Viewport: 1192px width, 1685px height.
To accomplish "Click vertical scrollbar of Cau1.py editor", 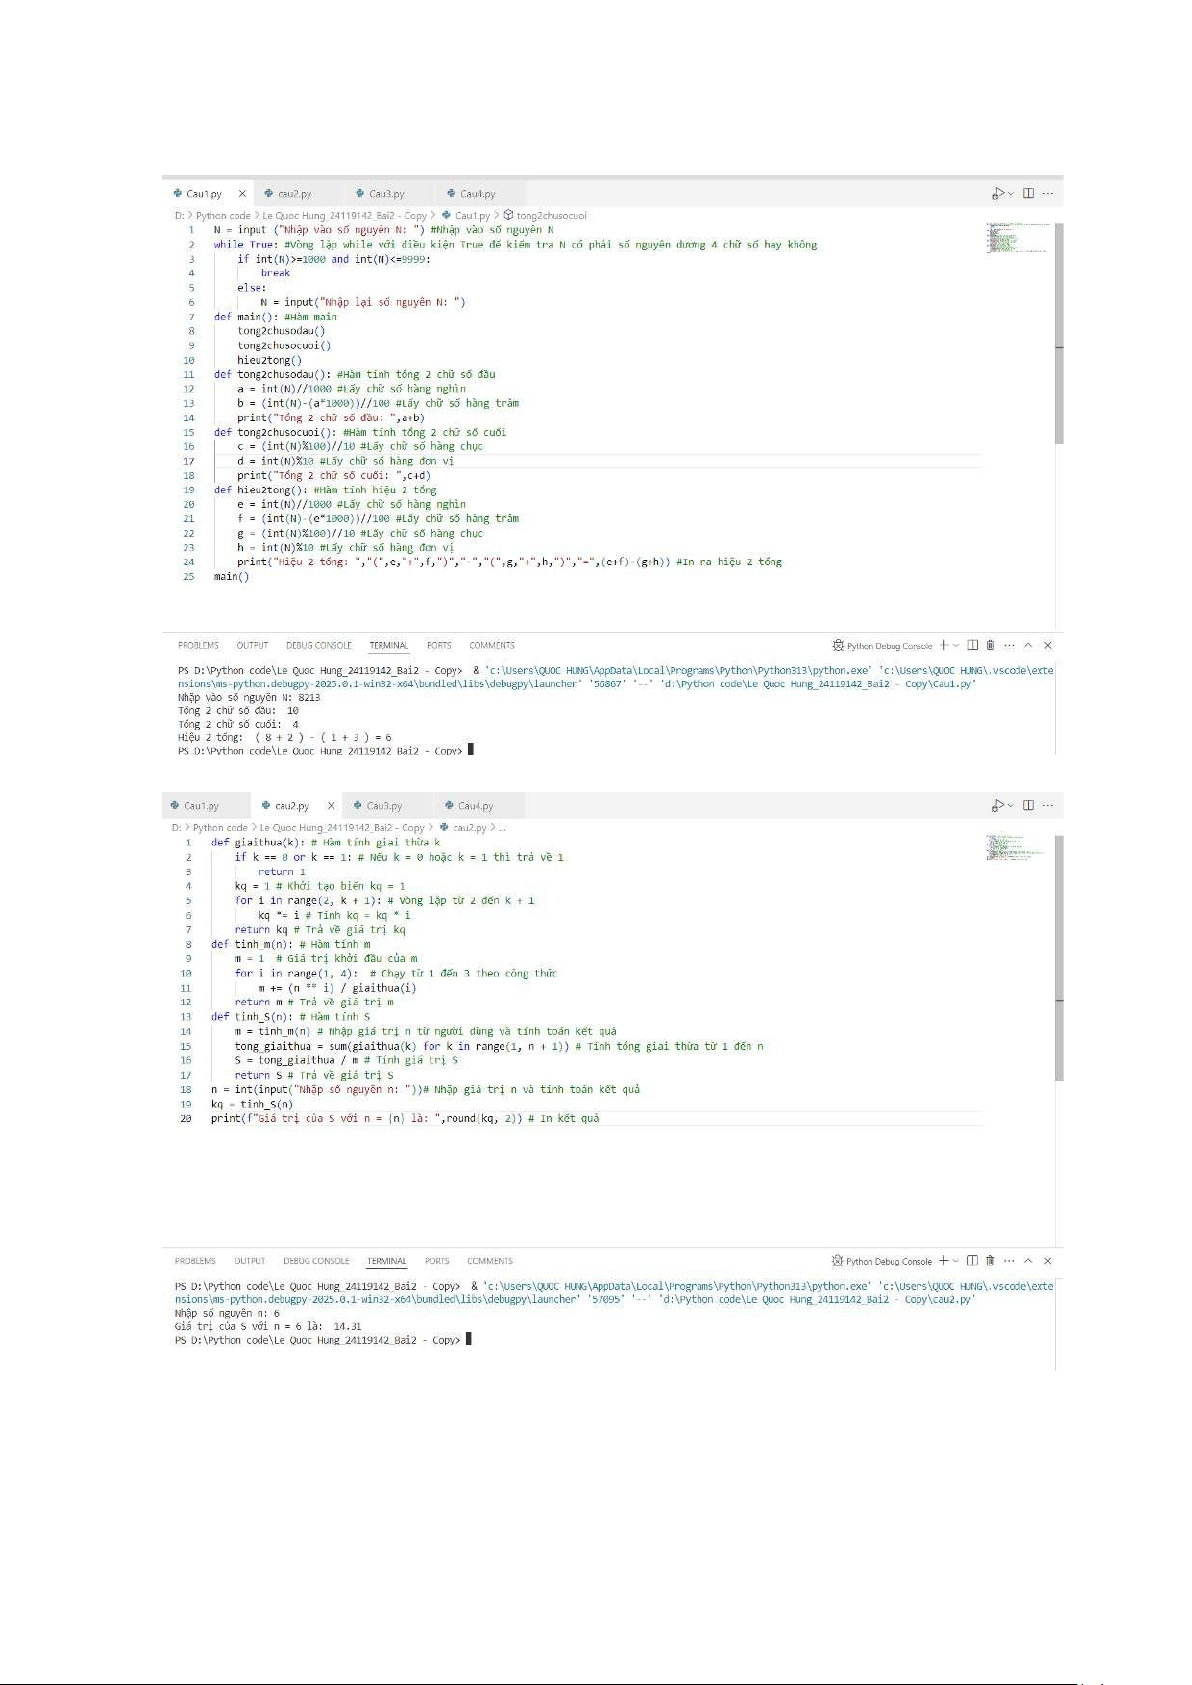I will [x=1059, y=334].
